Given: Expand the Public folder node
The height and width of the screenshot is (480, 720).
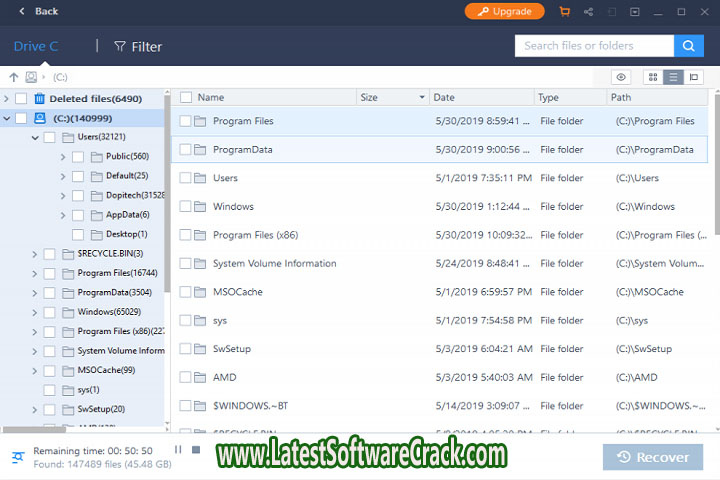Looking at the screenshot, I should pos(63,157).
